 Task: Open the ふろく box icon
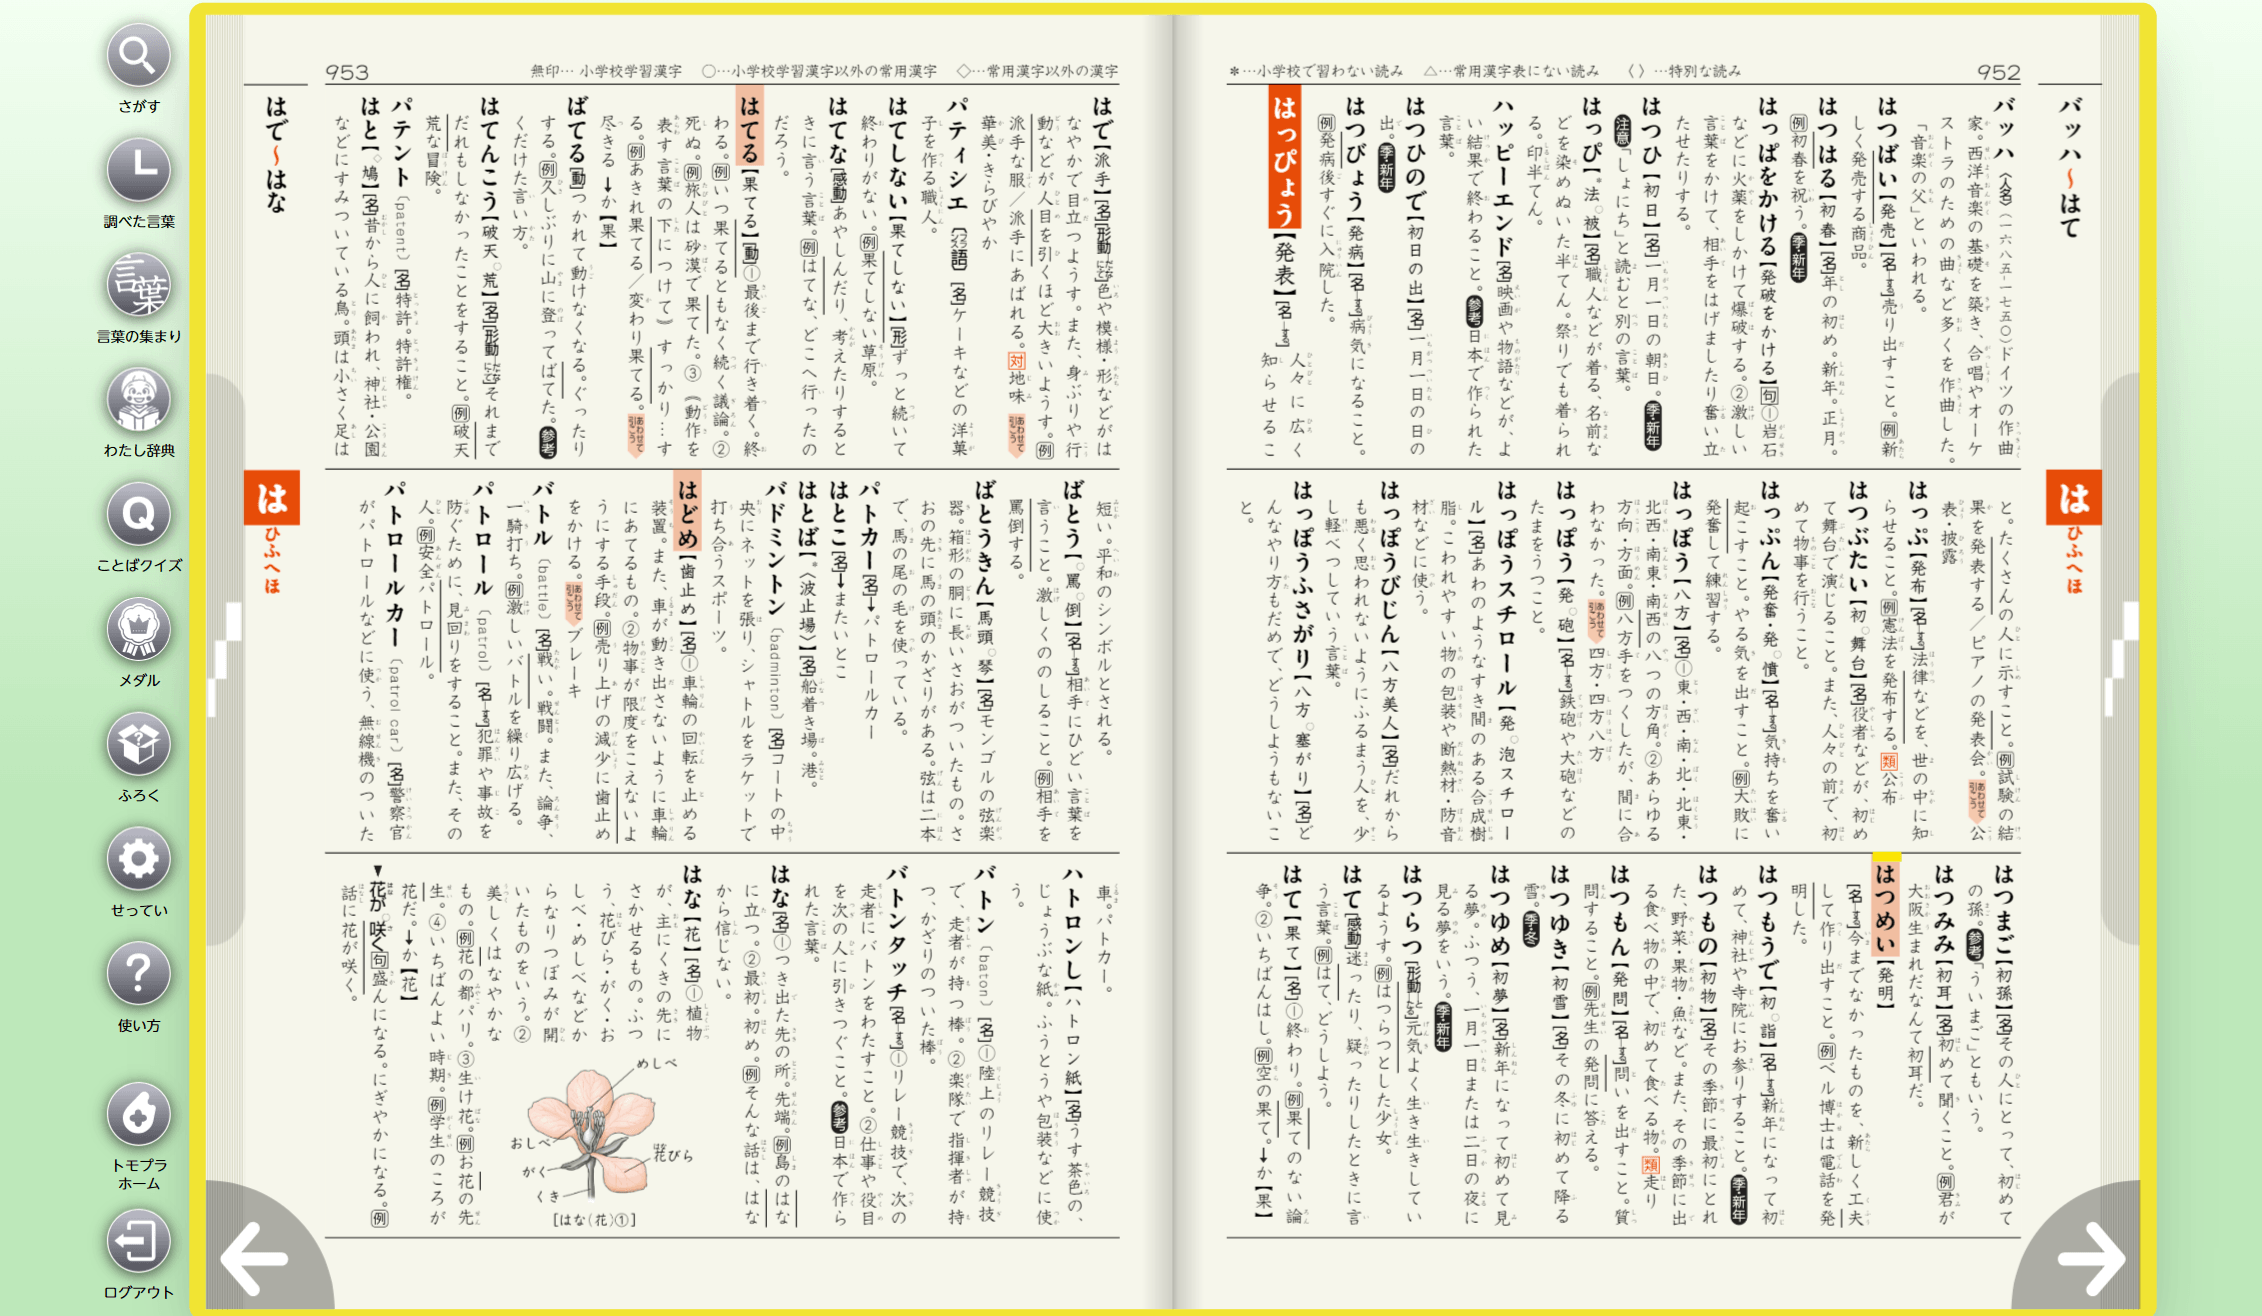tap(138, 745)
